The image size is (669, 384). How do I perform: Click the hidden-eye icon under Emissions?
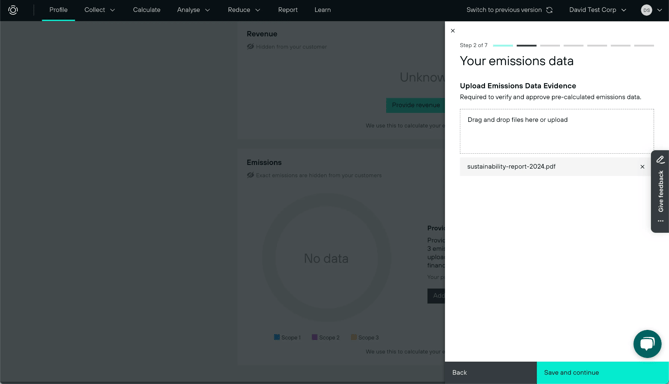(250, 175)
